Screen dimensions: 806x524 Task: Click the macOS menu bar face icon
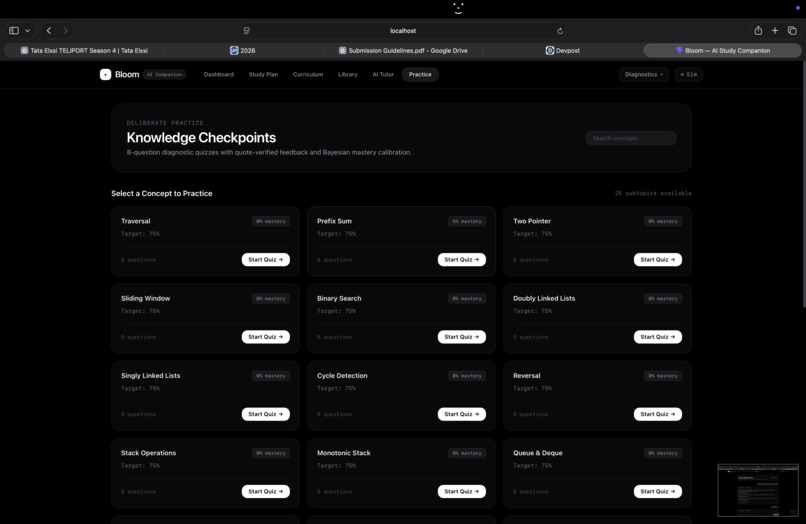coord(458,8)
